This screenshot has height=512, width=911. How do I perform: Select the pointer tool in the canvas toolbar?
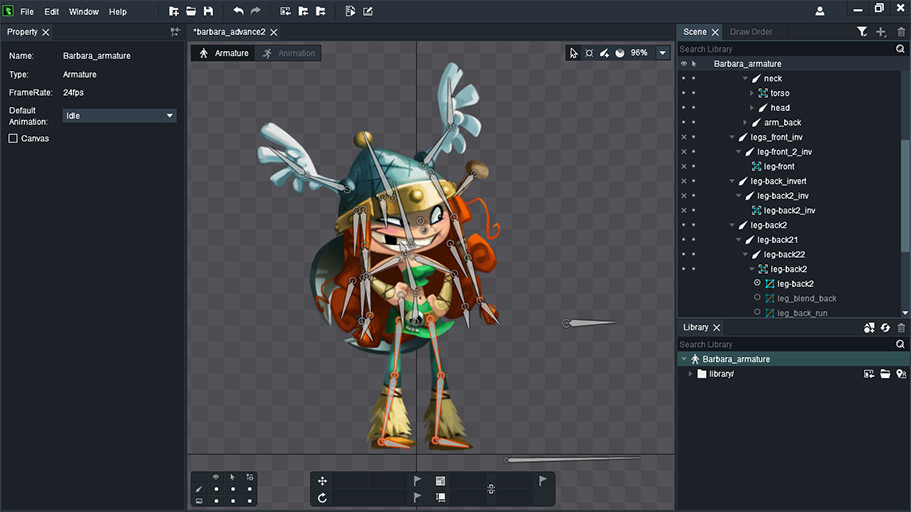click(x=573, y=53)
